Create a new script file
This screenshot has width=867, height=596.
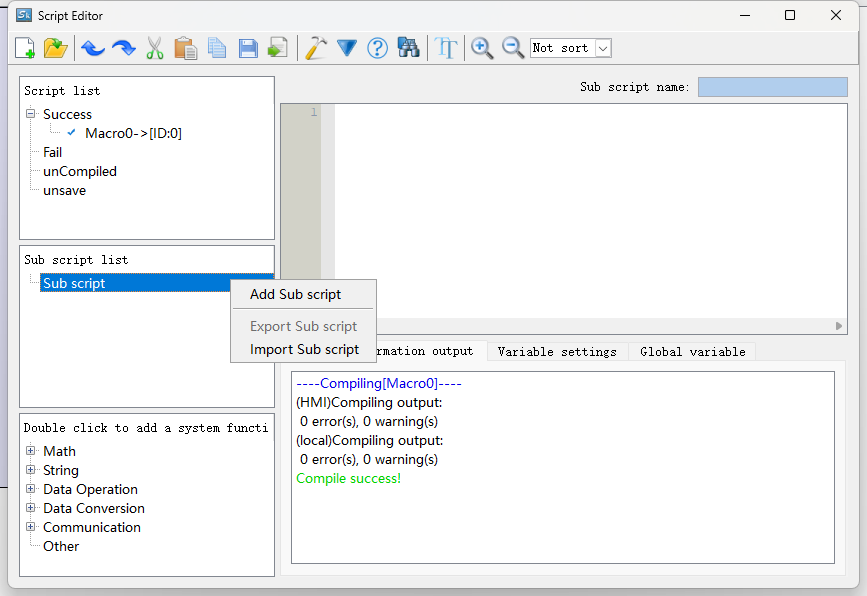pos(25,48)
